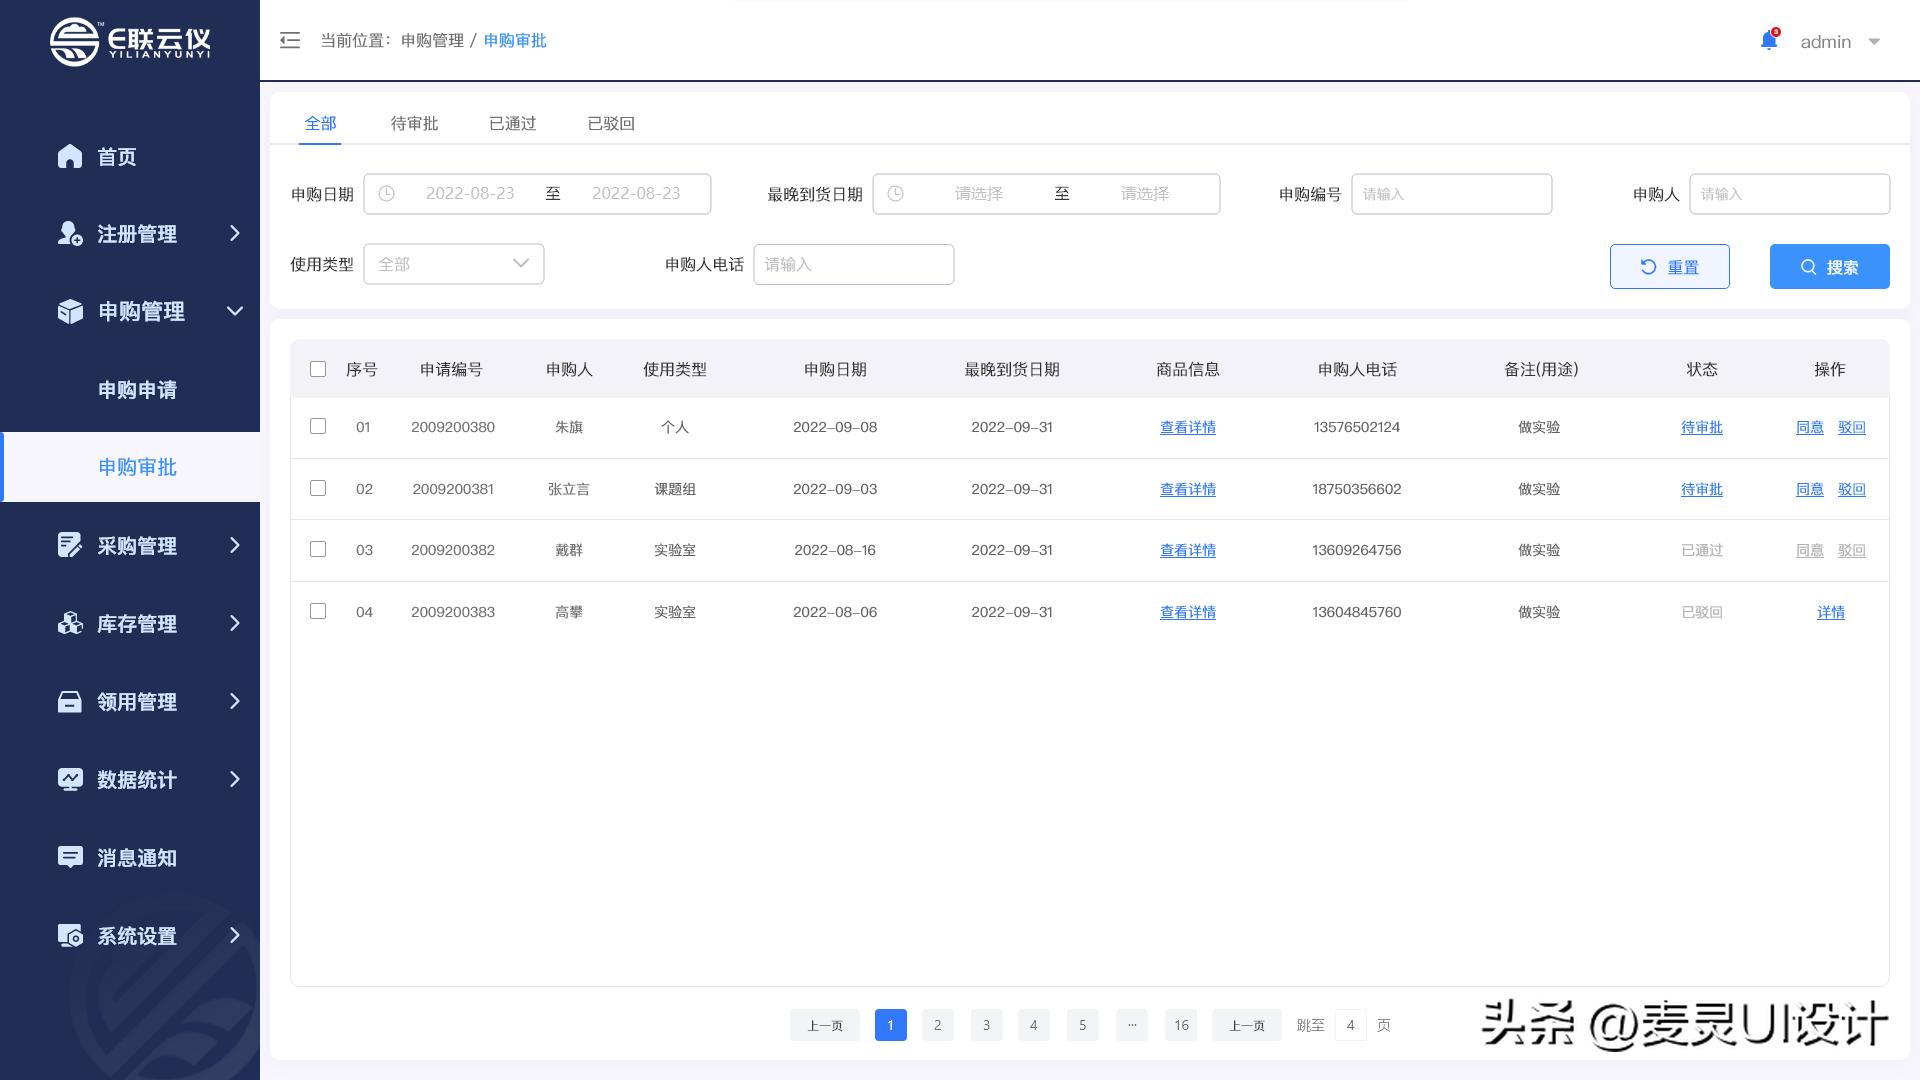Click the 申购人电话 input field
1920x1080 pixels.
[853, 264]
